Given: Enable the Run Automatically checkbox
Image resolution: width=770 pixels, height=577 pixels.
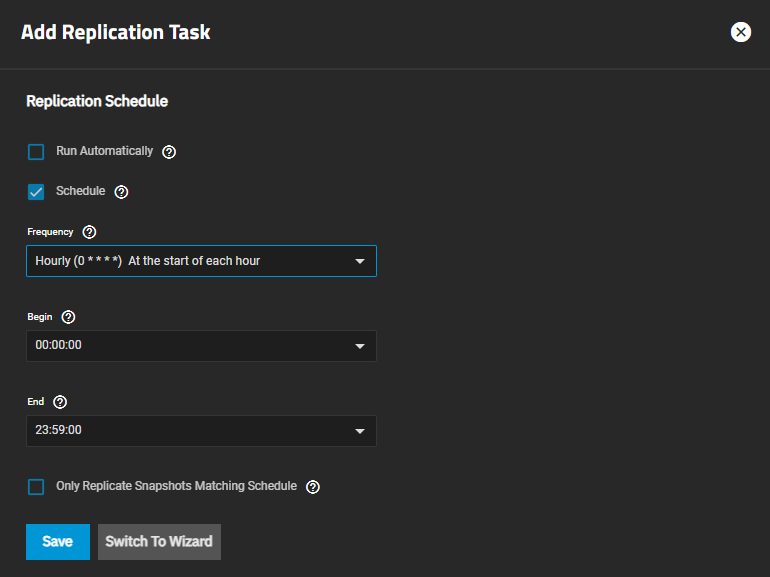Looking at the screenshot, I should [x=37, y=152].
